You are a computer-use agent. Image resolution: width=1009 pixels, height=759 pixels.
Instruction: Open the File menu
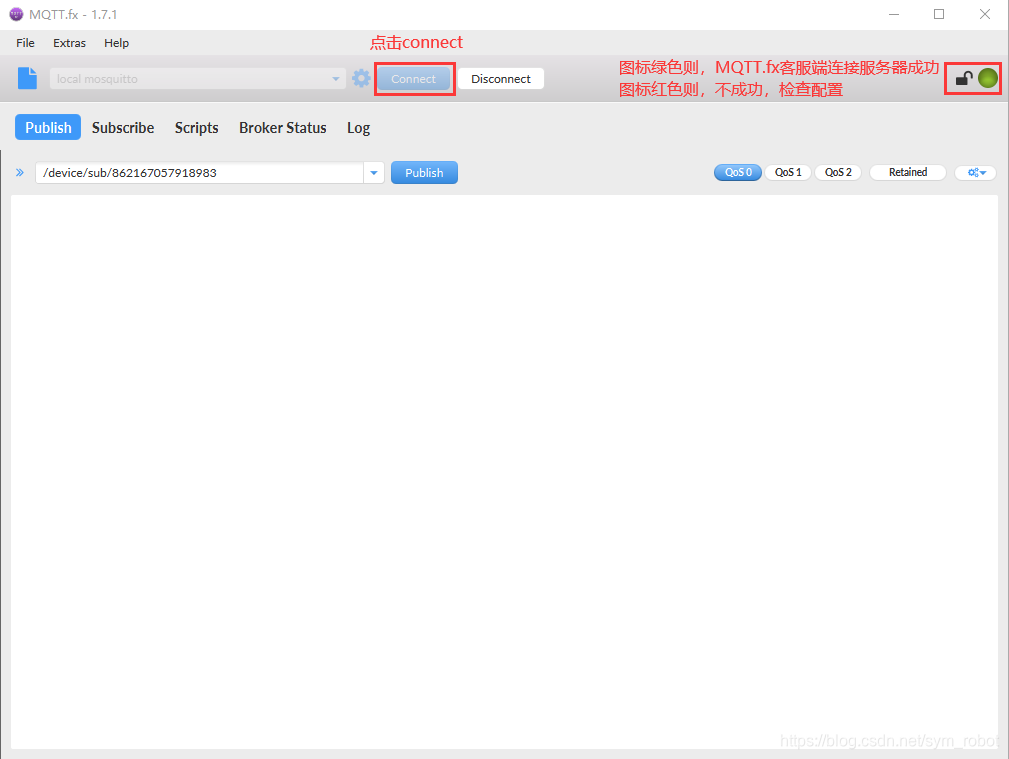tap(25, 43)
